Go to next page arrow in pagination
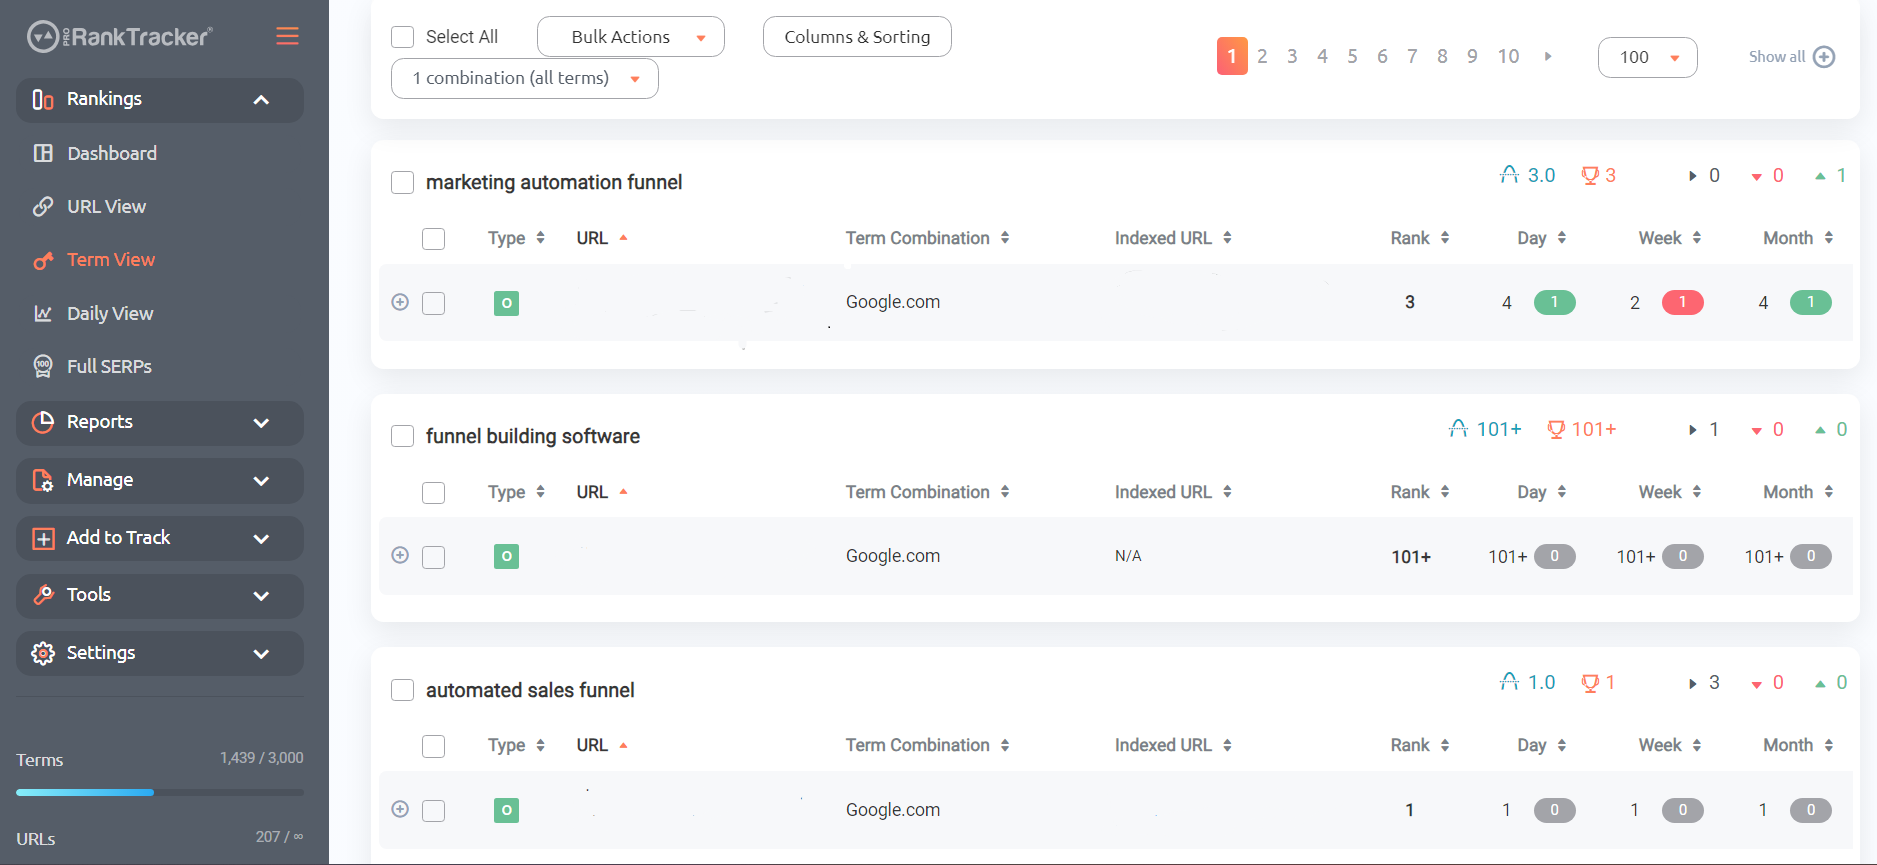This screenshot has height=865, width=1877. 1548,57
